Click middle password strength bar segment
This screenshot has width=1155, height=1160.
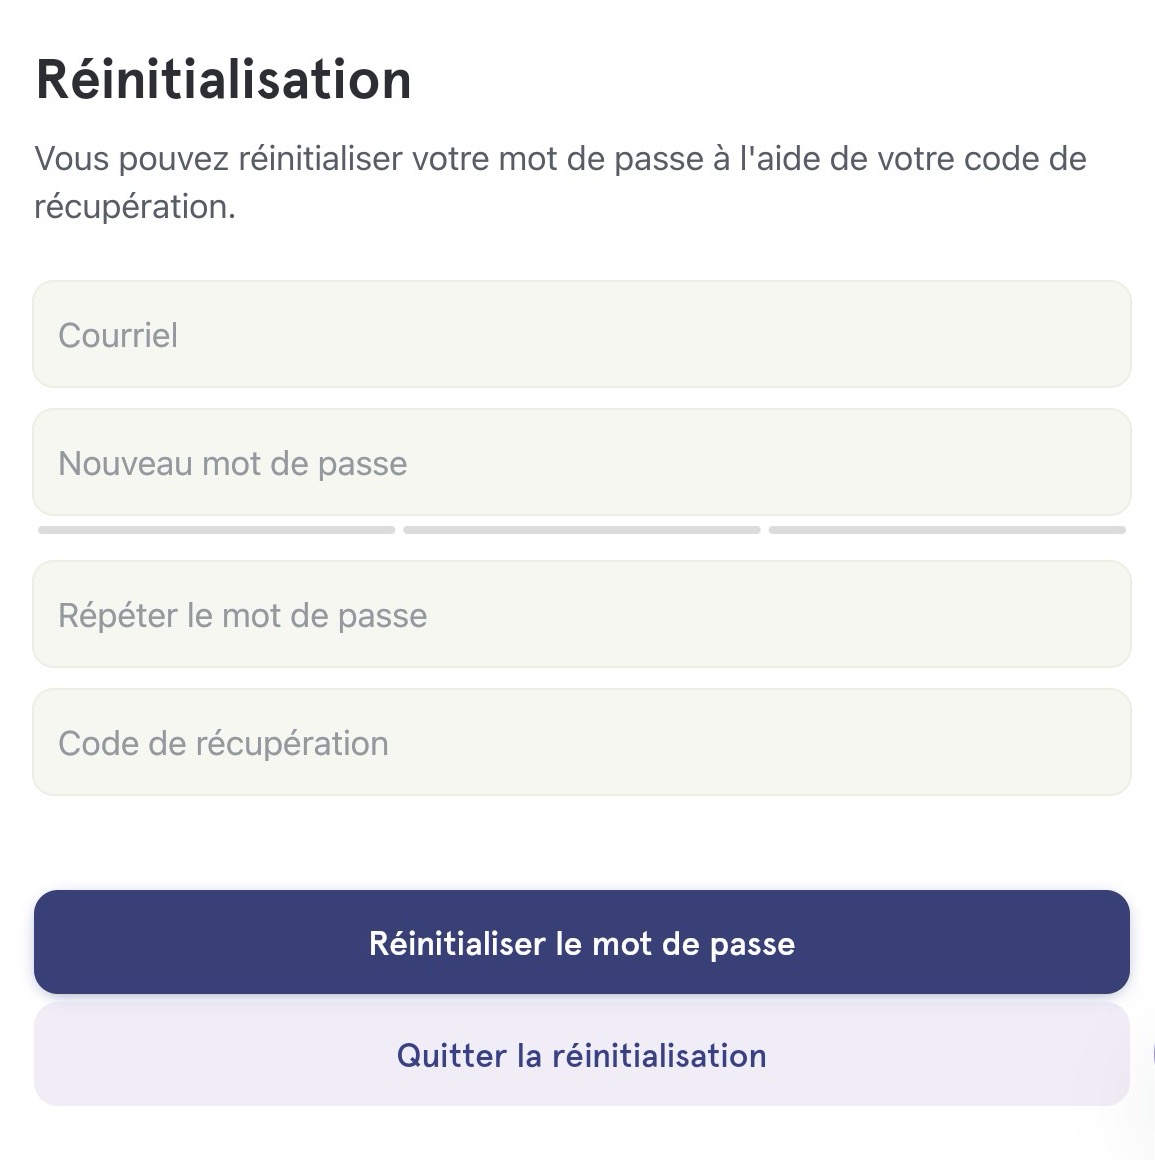pos(582,530)
